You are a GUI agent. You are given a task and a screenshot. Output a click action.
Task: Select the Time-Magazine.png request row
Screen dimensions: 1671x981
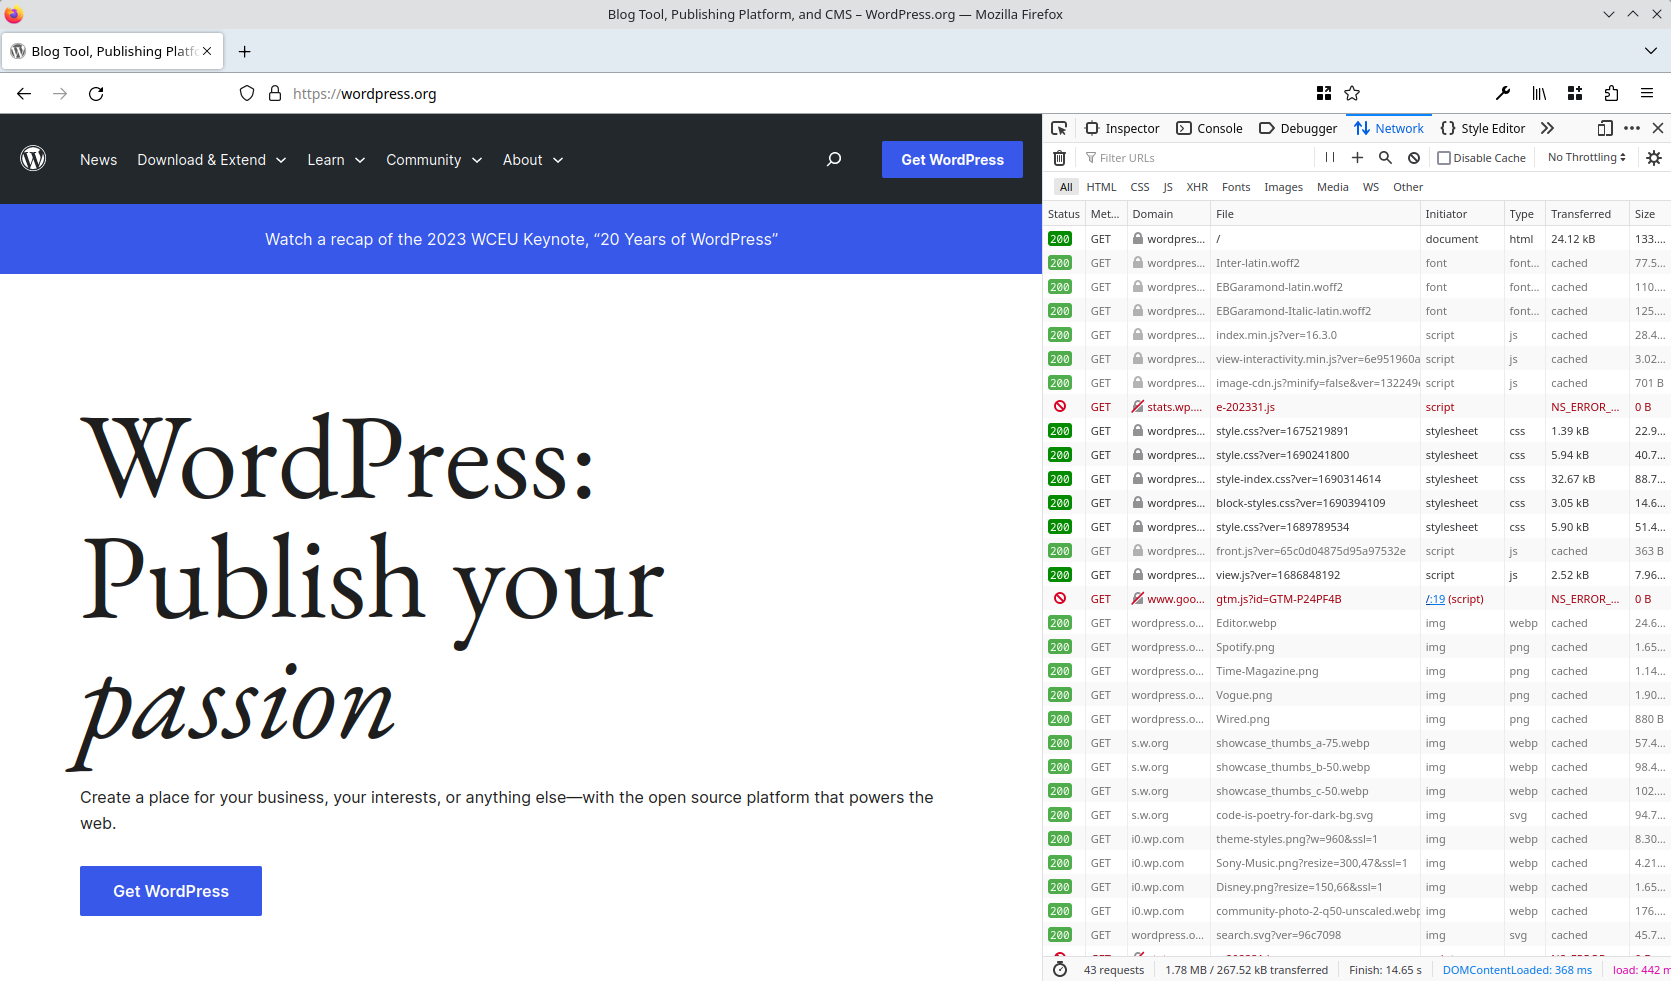(1357, 671)
